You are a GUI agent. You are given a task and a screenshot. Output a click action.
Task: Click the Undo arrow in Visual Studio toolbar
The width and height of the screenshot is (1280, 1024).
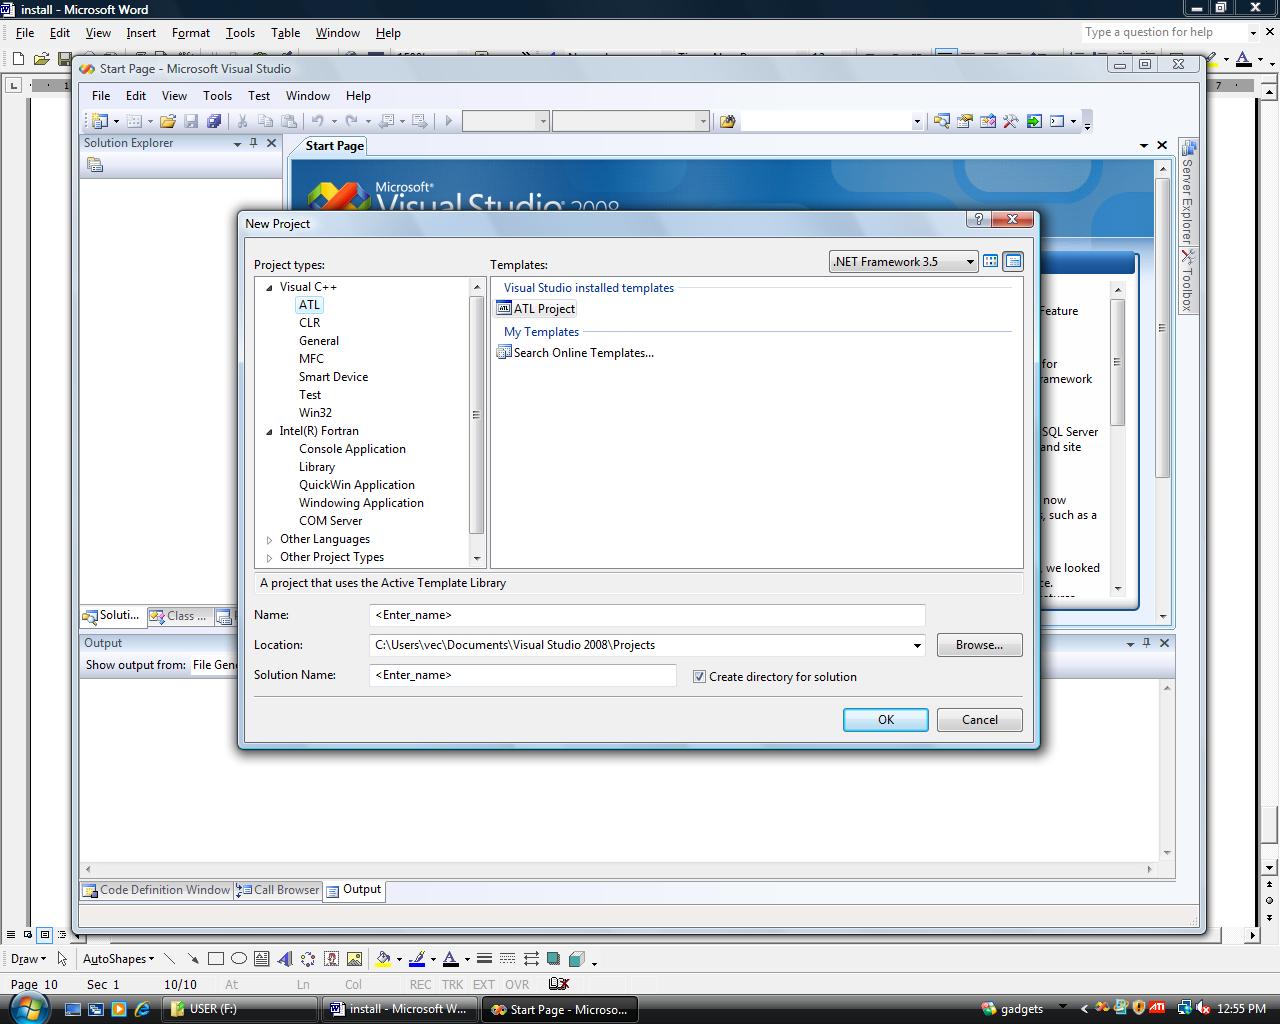point(318,121)
